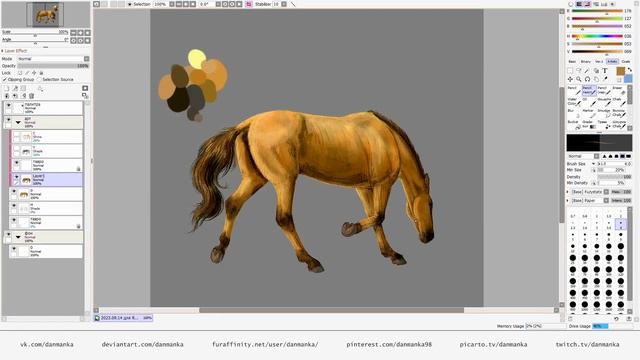
Task: Create a new layer in layer panel
Action: [x=7, y=88]
